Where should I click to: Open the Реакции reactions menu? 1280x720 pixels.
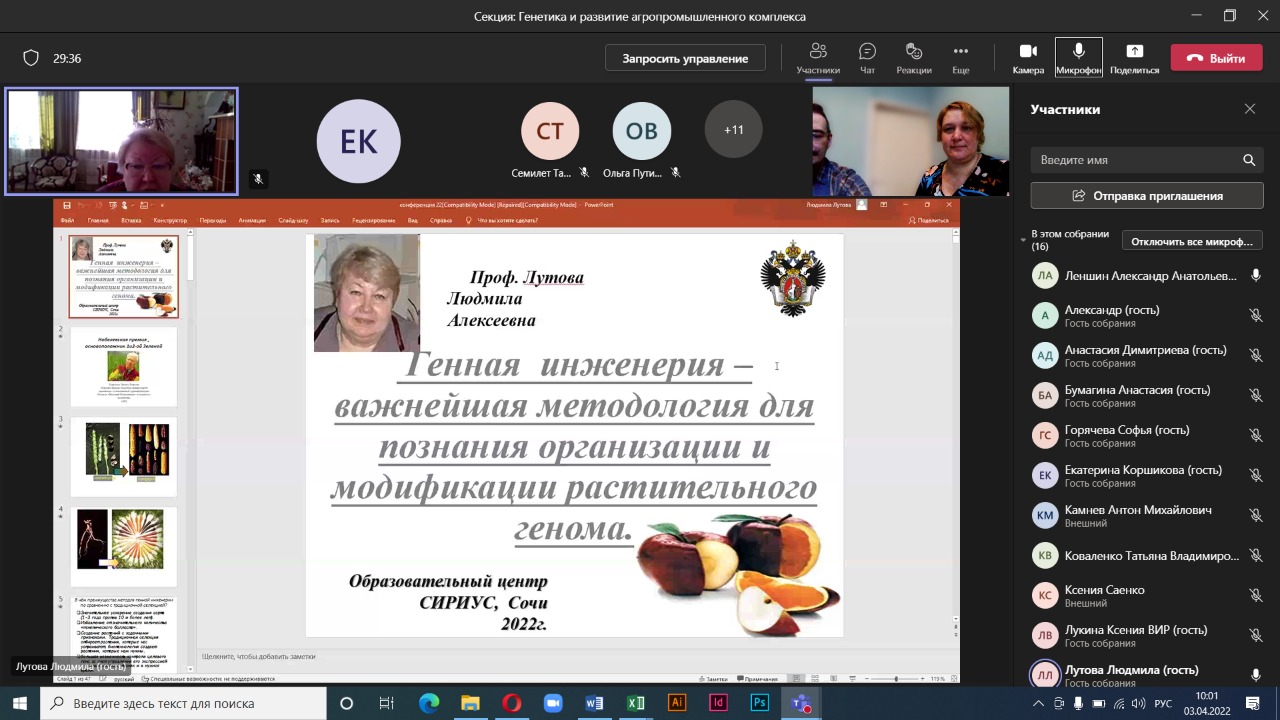pyautogui.click(x=913, y=58)
